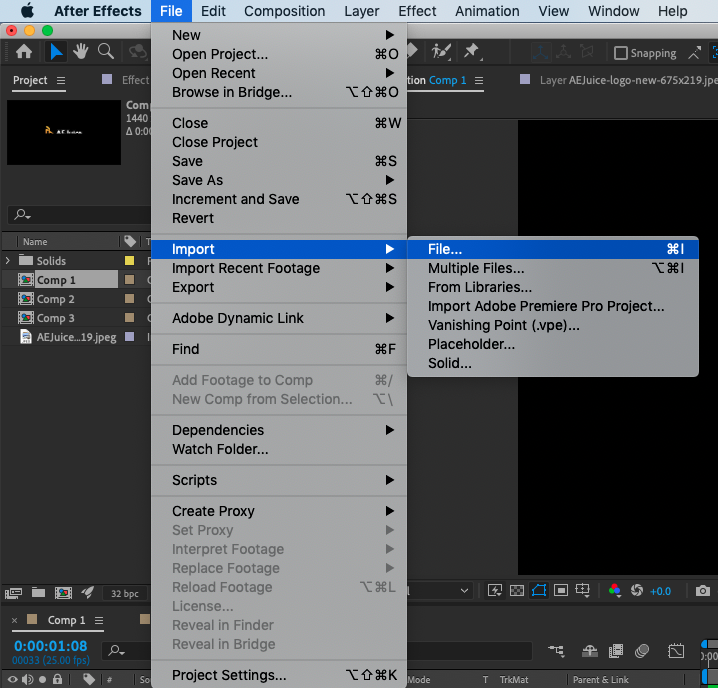Viewport: 718px width, 688px height.
Task: Click the Composition Mini-Flowchart icon in timeline
Action: pyautogui.click(x=556, y=650)
